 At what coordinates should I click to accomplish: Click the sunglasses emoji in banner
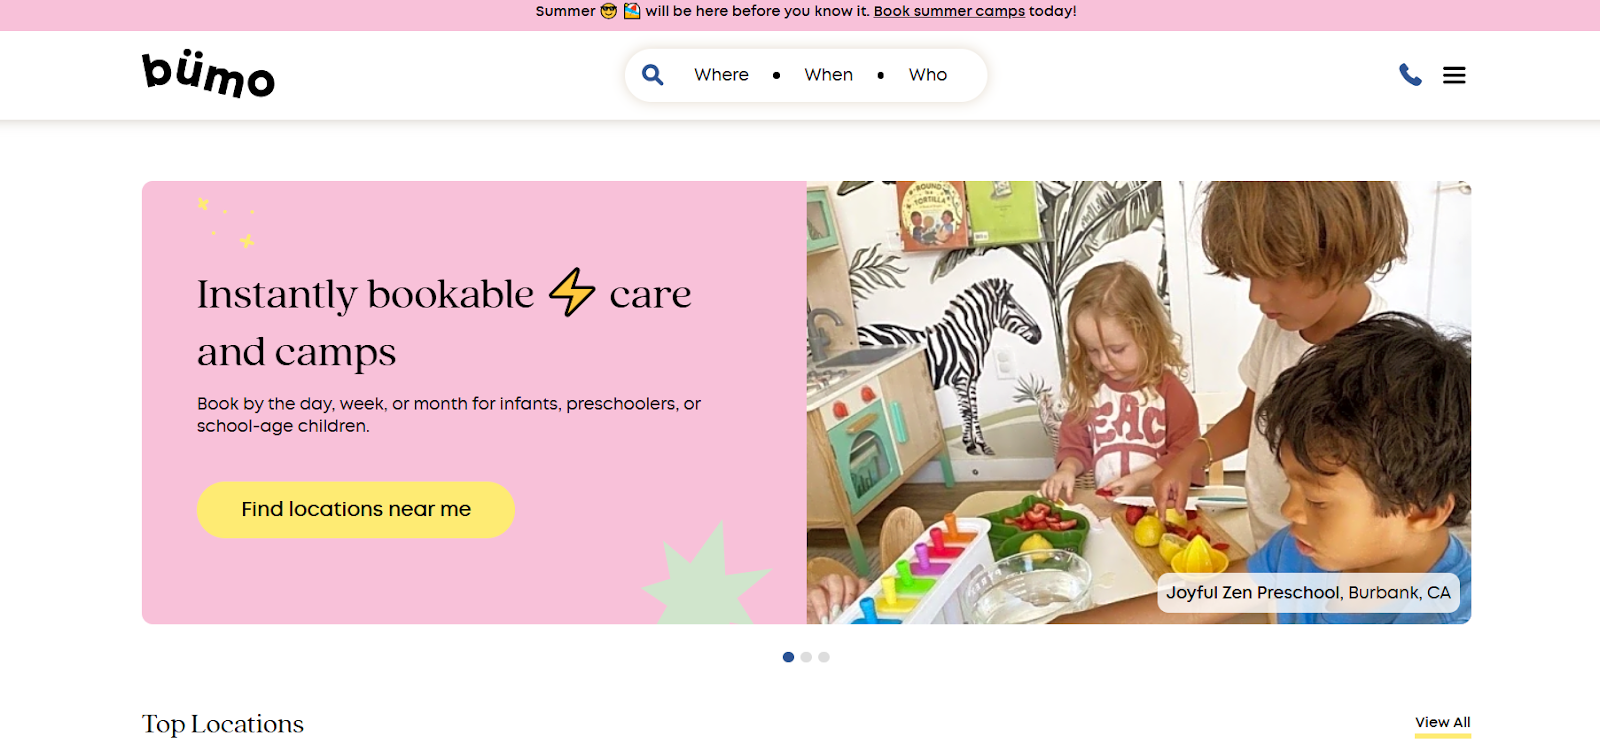(x=608, y=11)
